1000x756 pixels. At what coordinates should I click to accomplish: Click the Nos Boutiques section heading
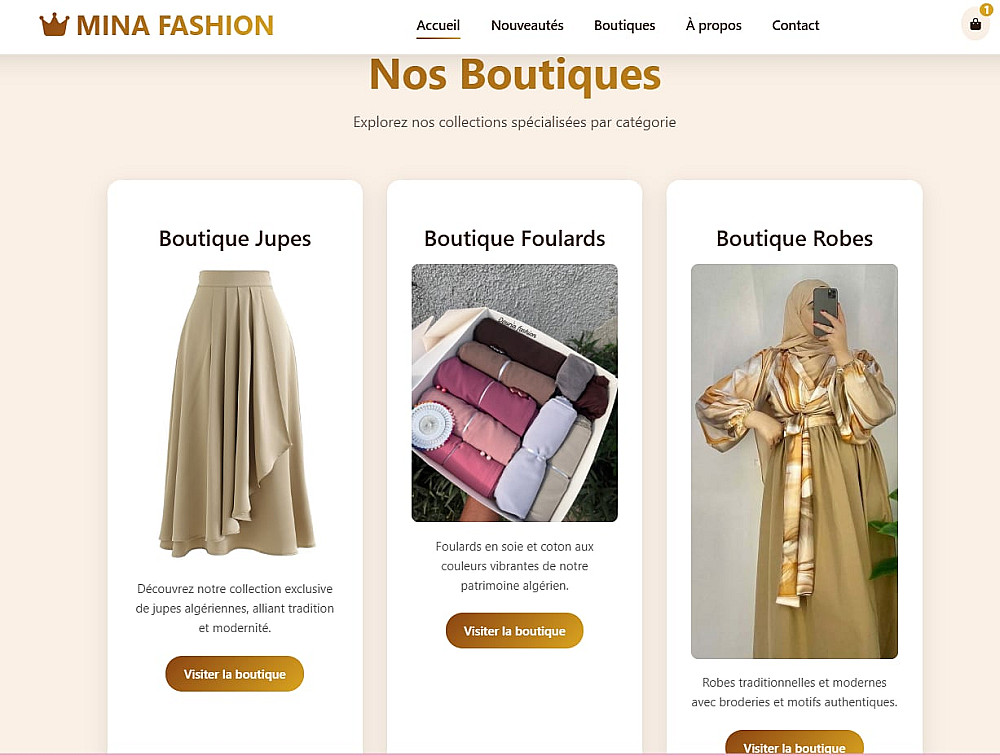[514, 75]
